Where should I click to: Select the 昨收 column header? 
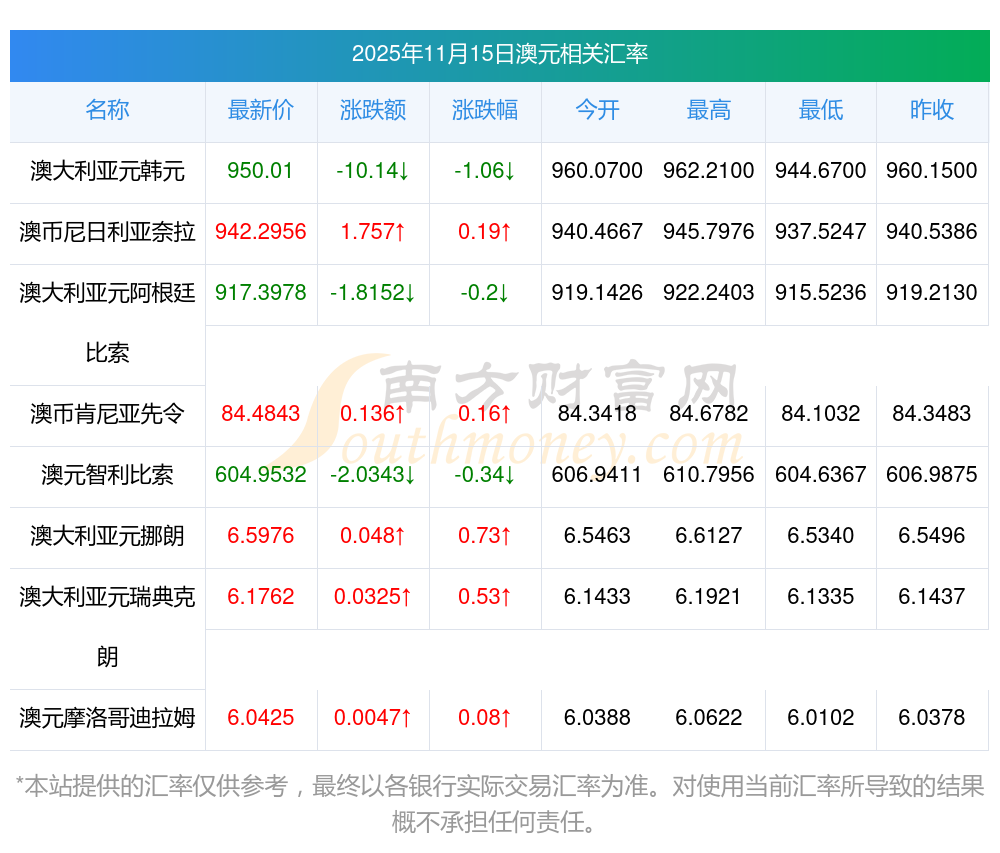click(x=932, y=110)
